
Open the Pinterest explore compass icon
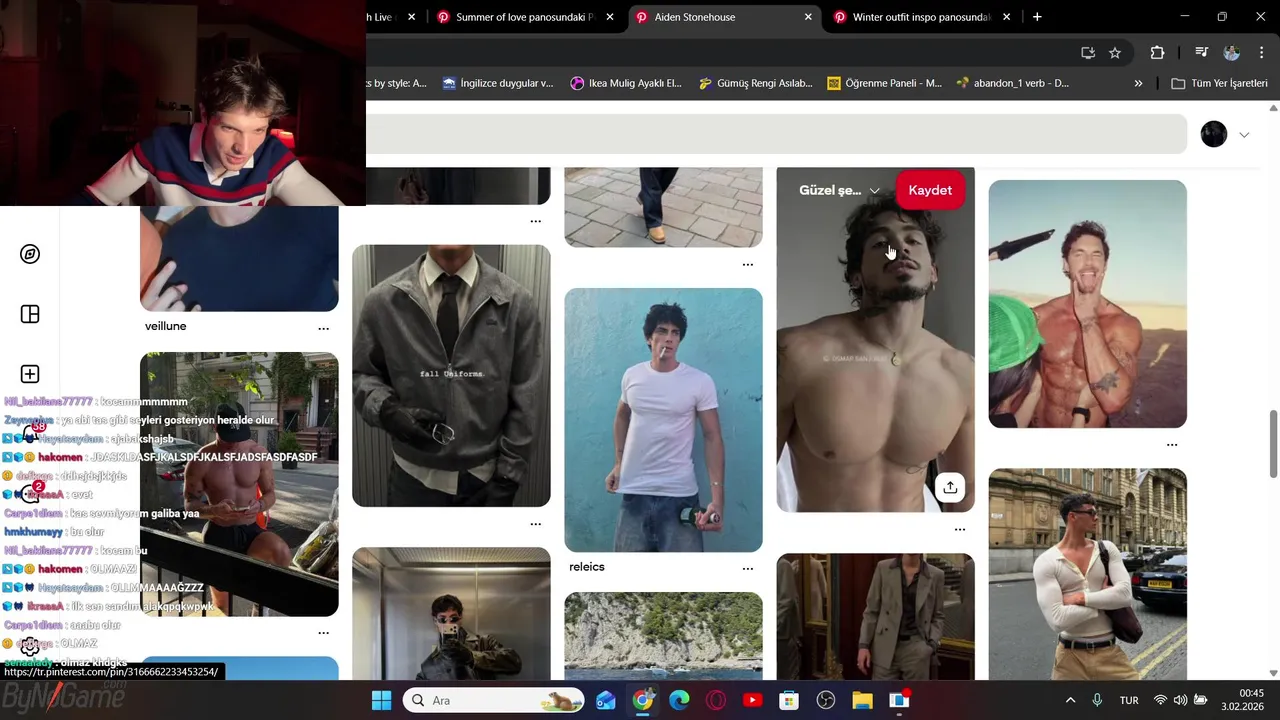[x=30, y=254]
